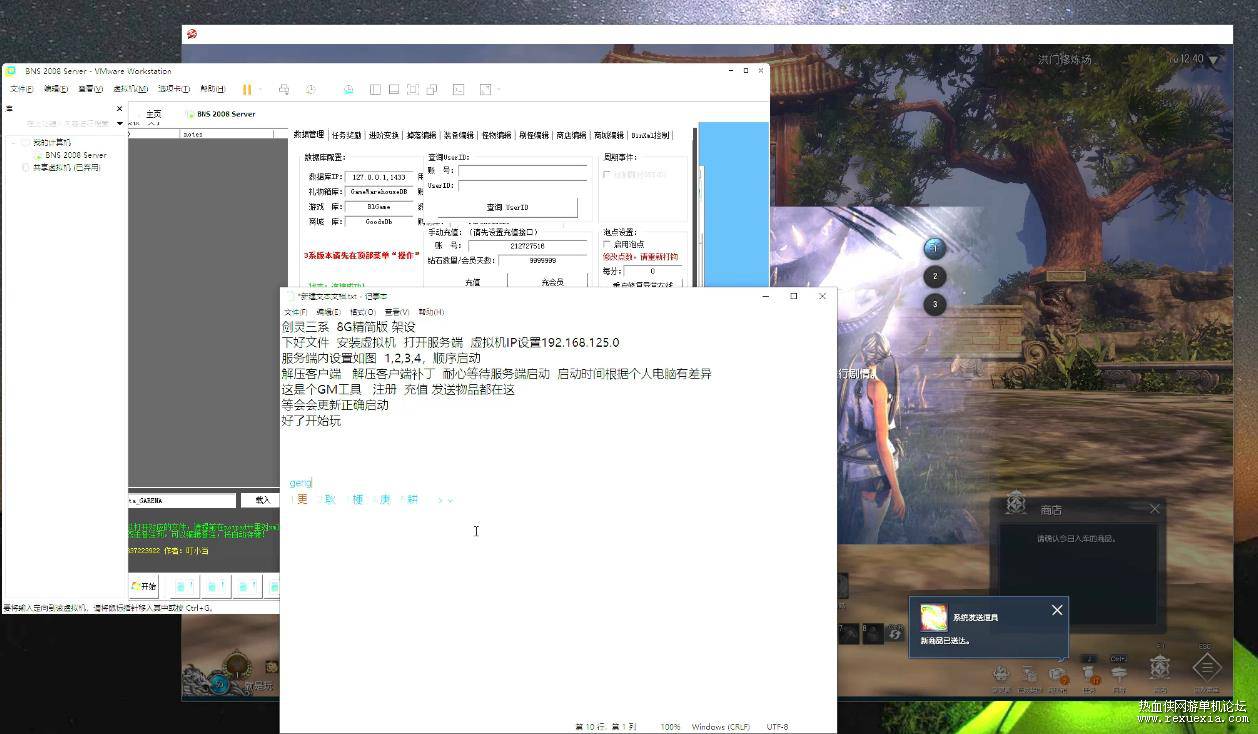Click the 游戏库 BlGame field
This screenshot has width=1258, height=734.
(378, 207)
